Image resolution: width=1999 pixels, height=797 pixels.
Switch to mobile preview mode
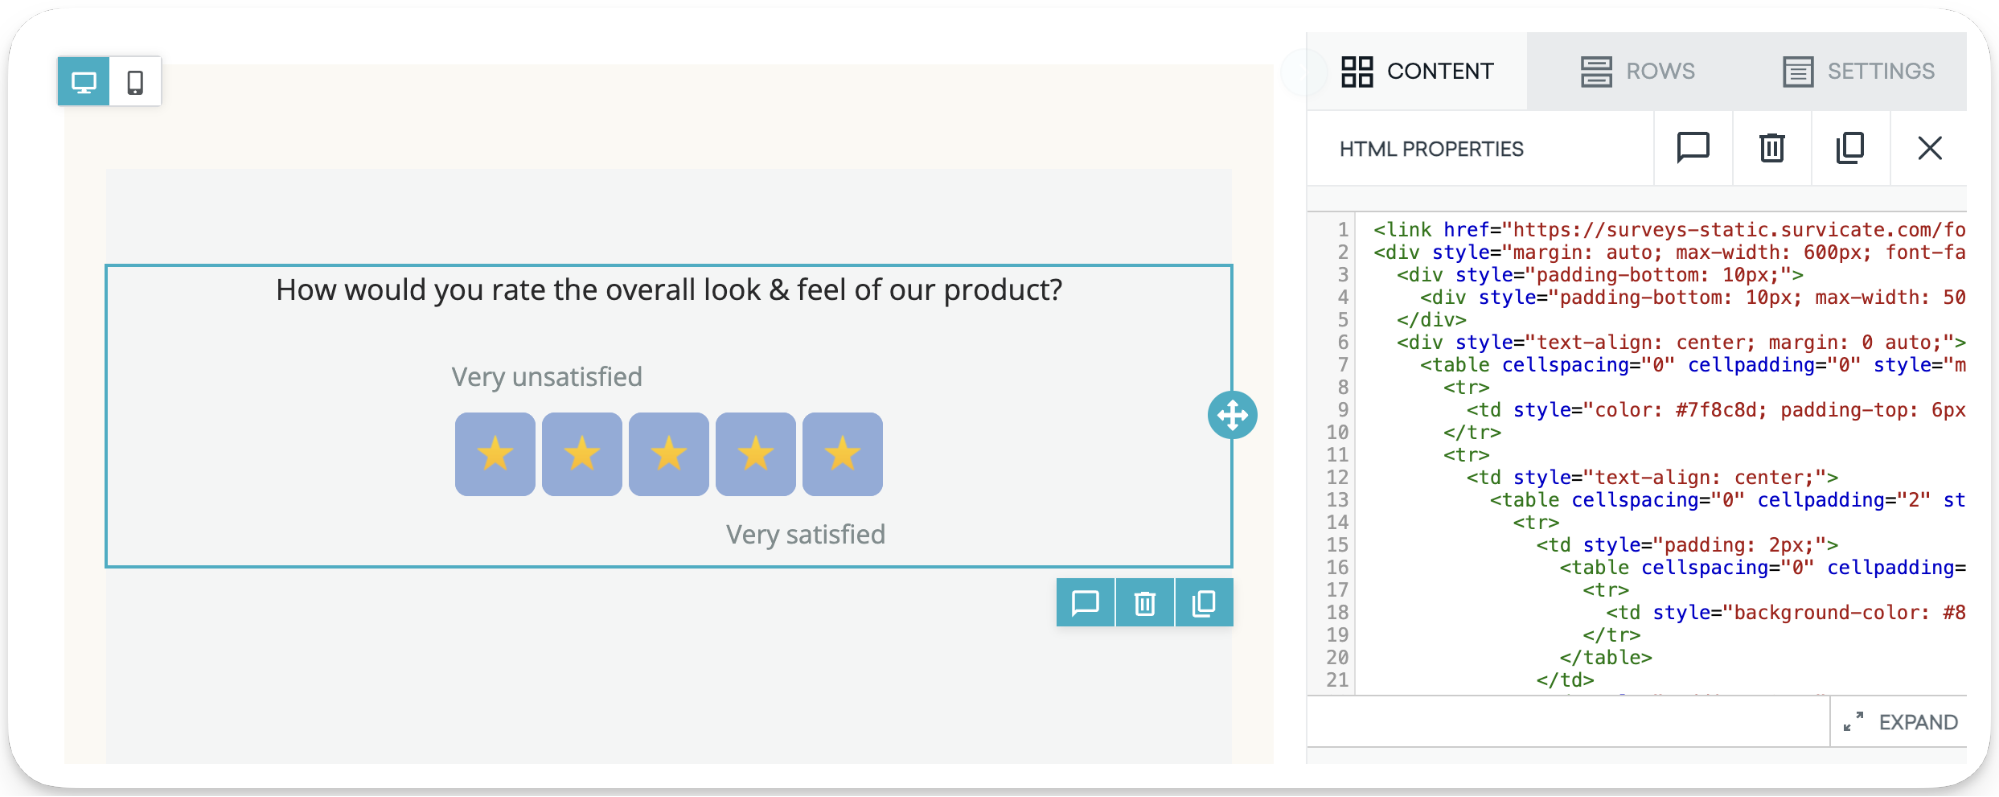pos(134,81)
